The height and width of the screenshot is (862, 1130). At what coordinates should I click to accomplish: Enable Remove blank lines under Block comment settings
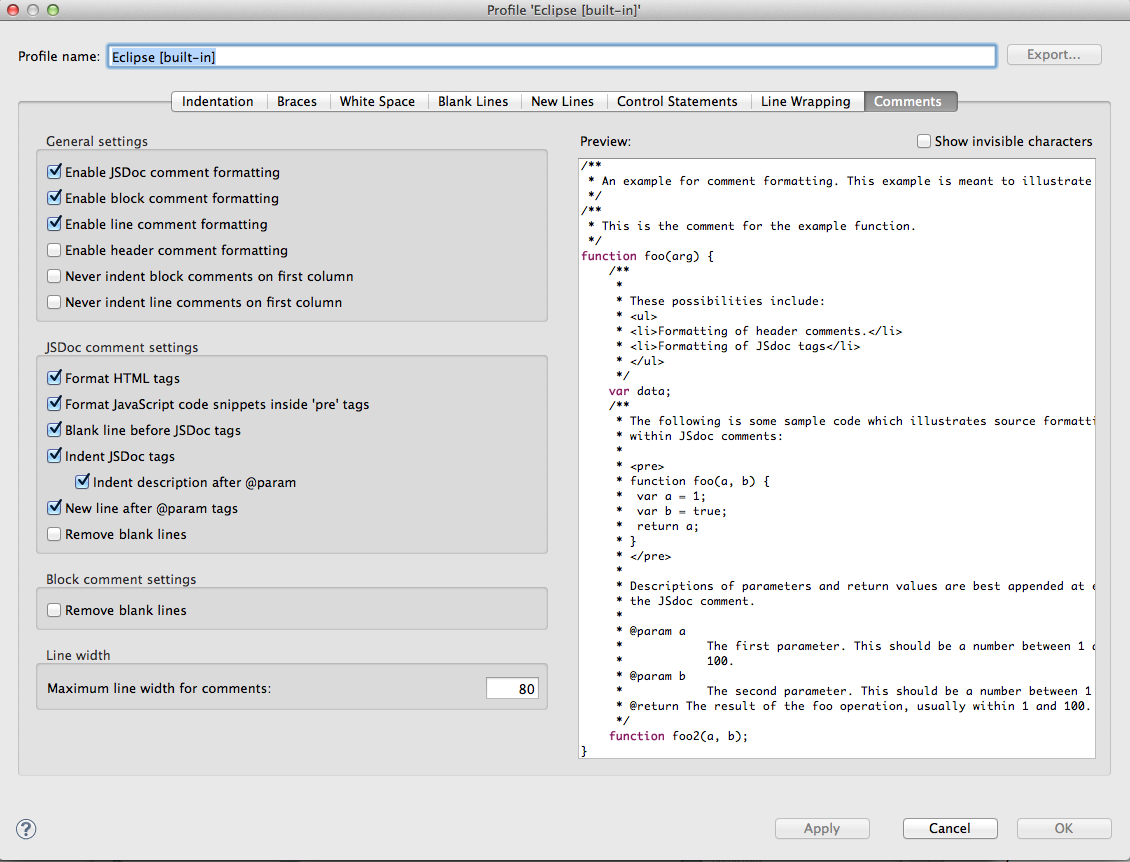point(55,610)
